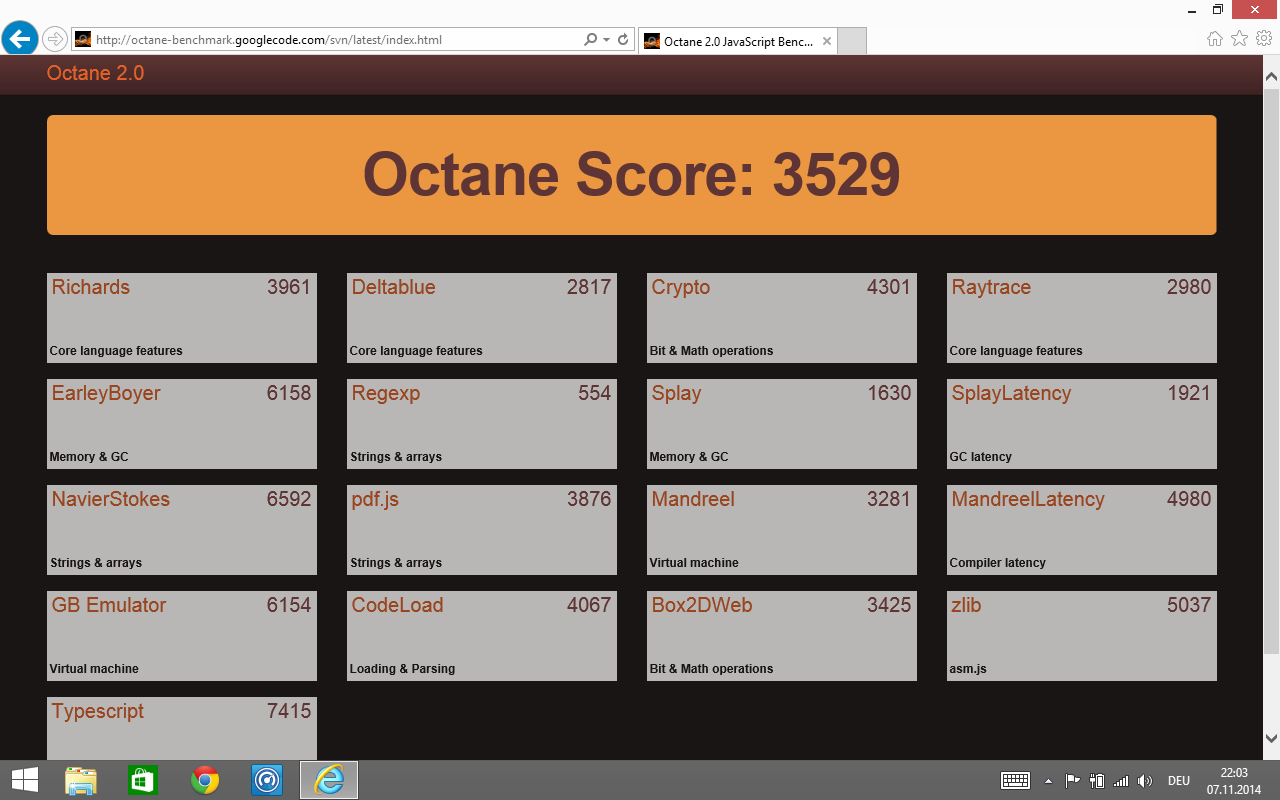Open the GB Emulator benchmark link

click(109, 605)
